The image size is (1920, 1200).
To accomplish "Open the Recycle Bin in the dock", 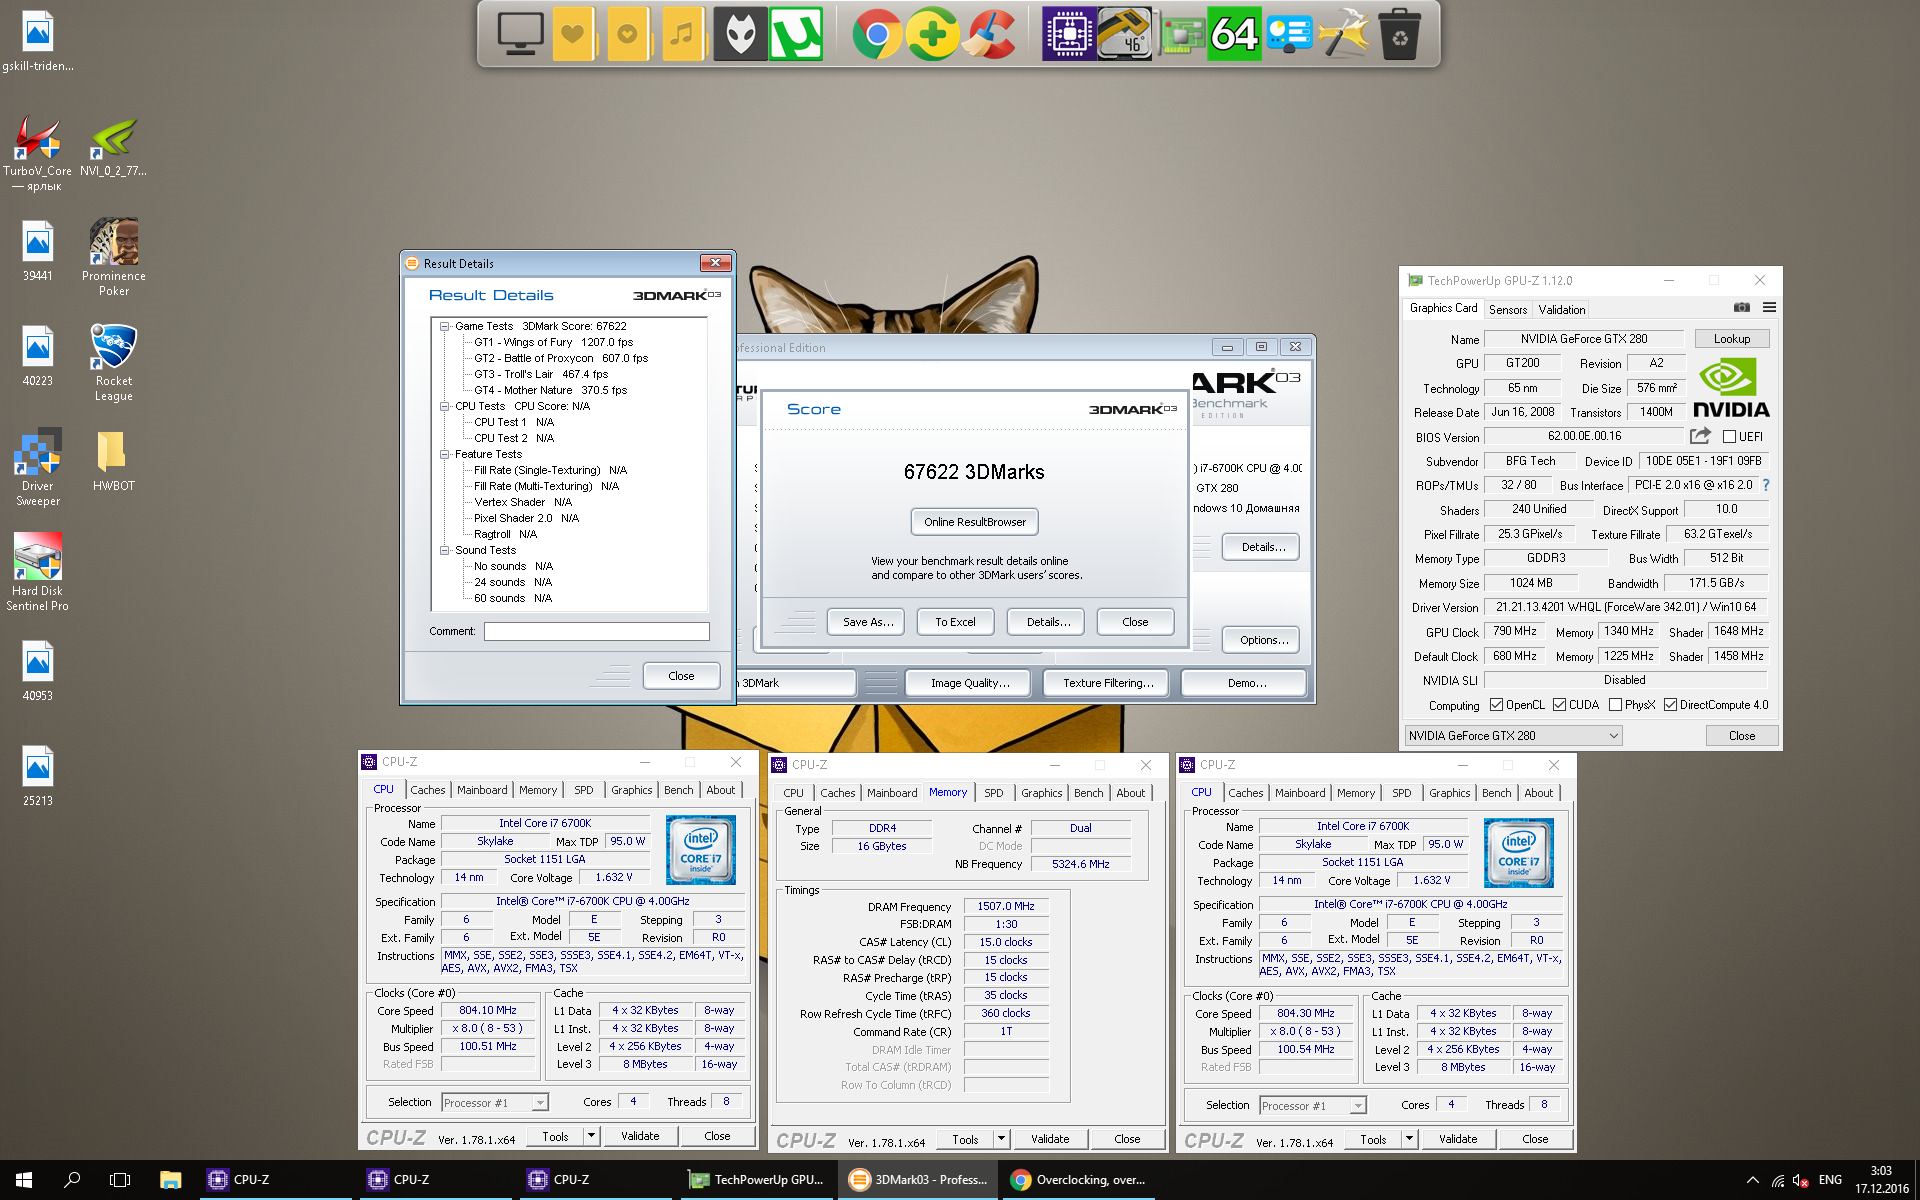I will click(x=1399, y=33).
